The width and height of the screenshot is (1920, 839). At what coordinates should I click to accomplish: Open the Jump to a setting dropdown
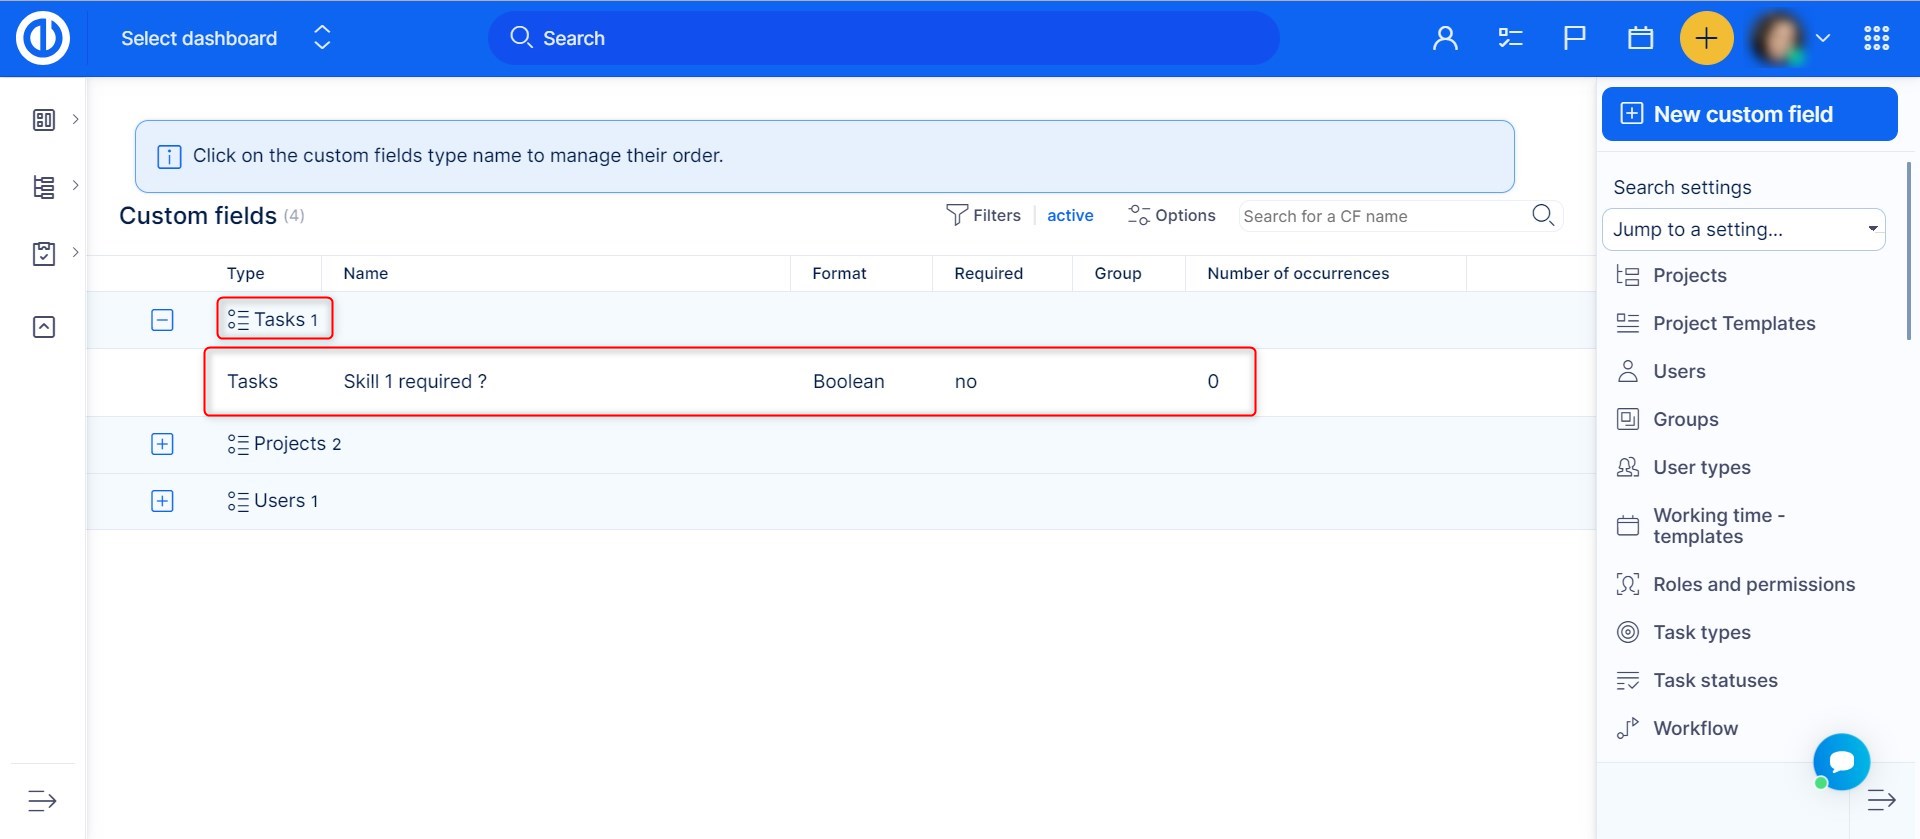pos(1743,230)
